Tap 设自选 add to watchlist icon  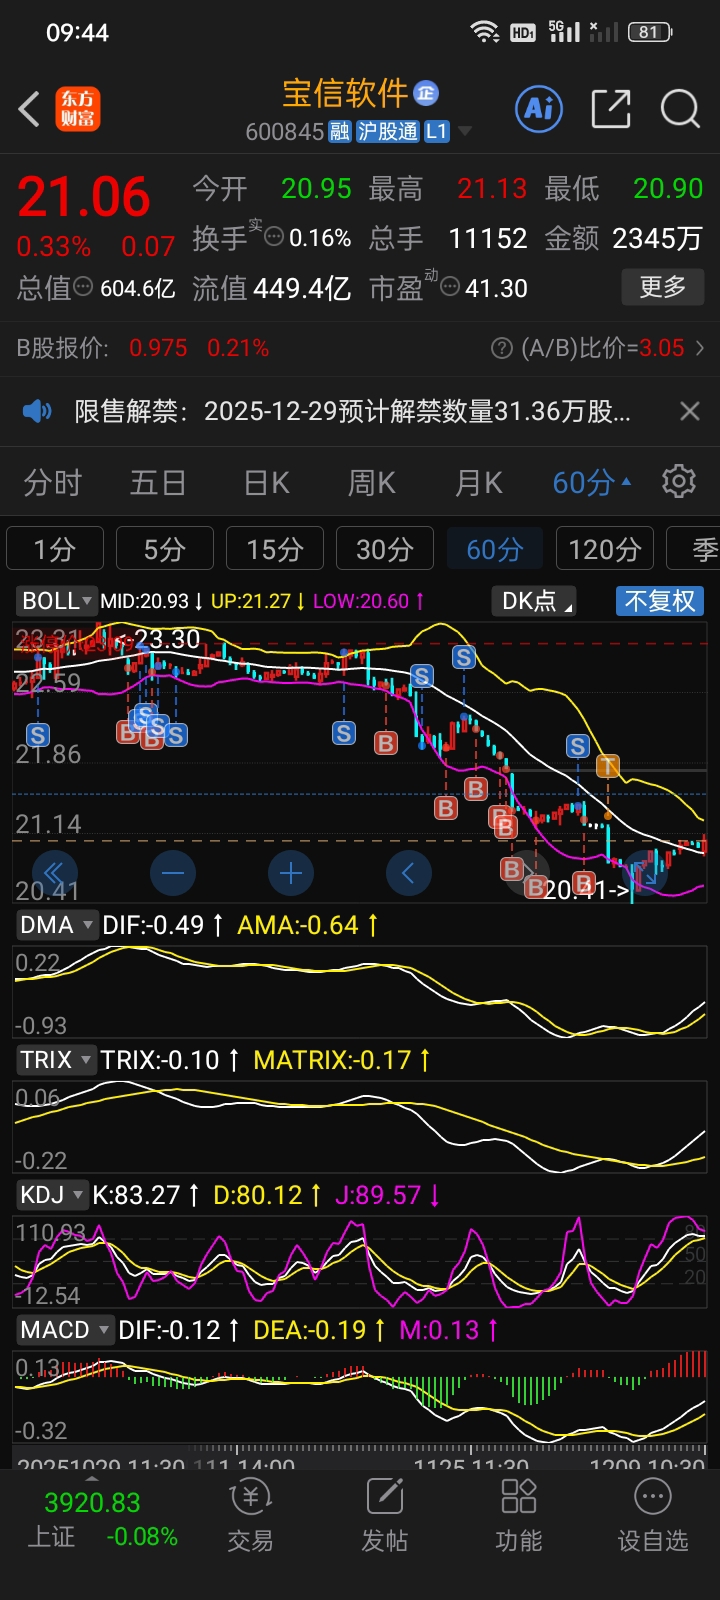(653, 1517)
